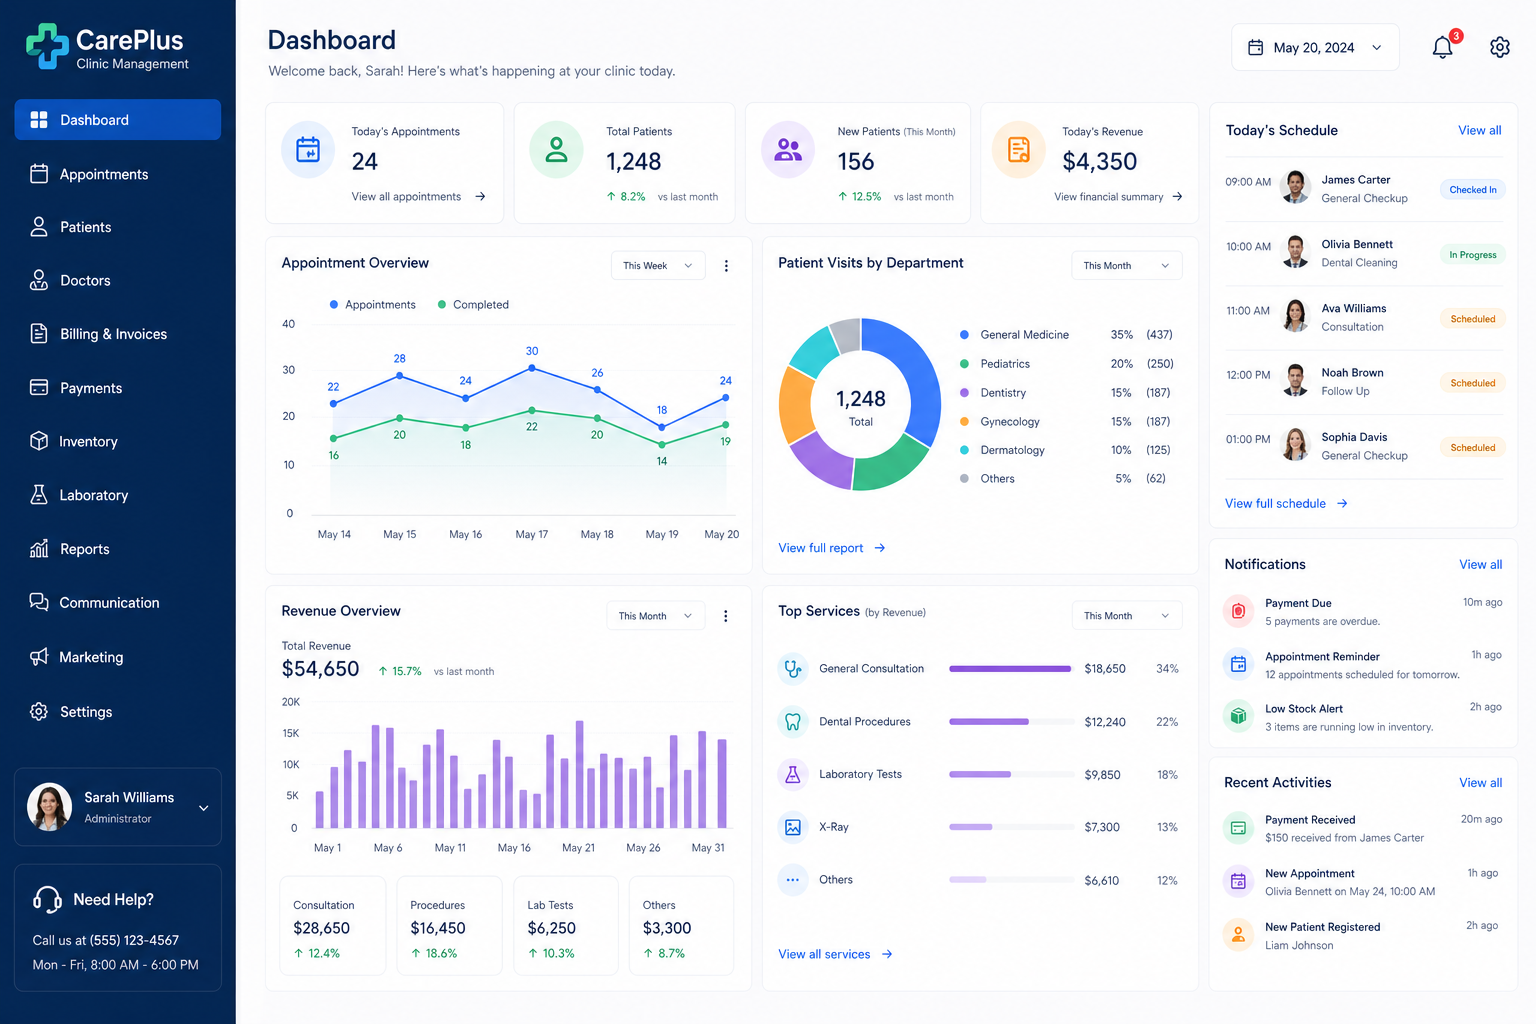This screenshot has height=1024, width=1536.
Task: Open Patient Visits This Month dropdown
Action: click(1126, 266)
